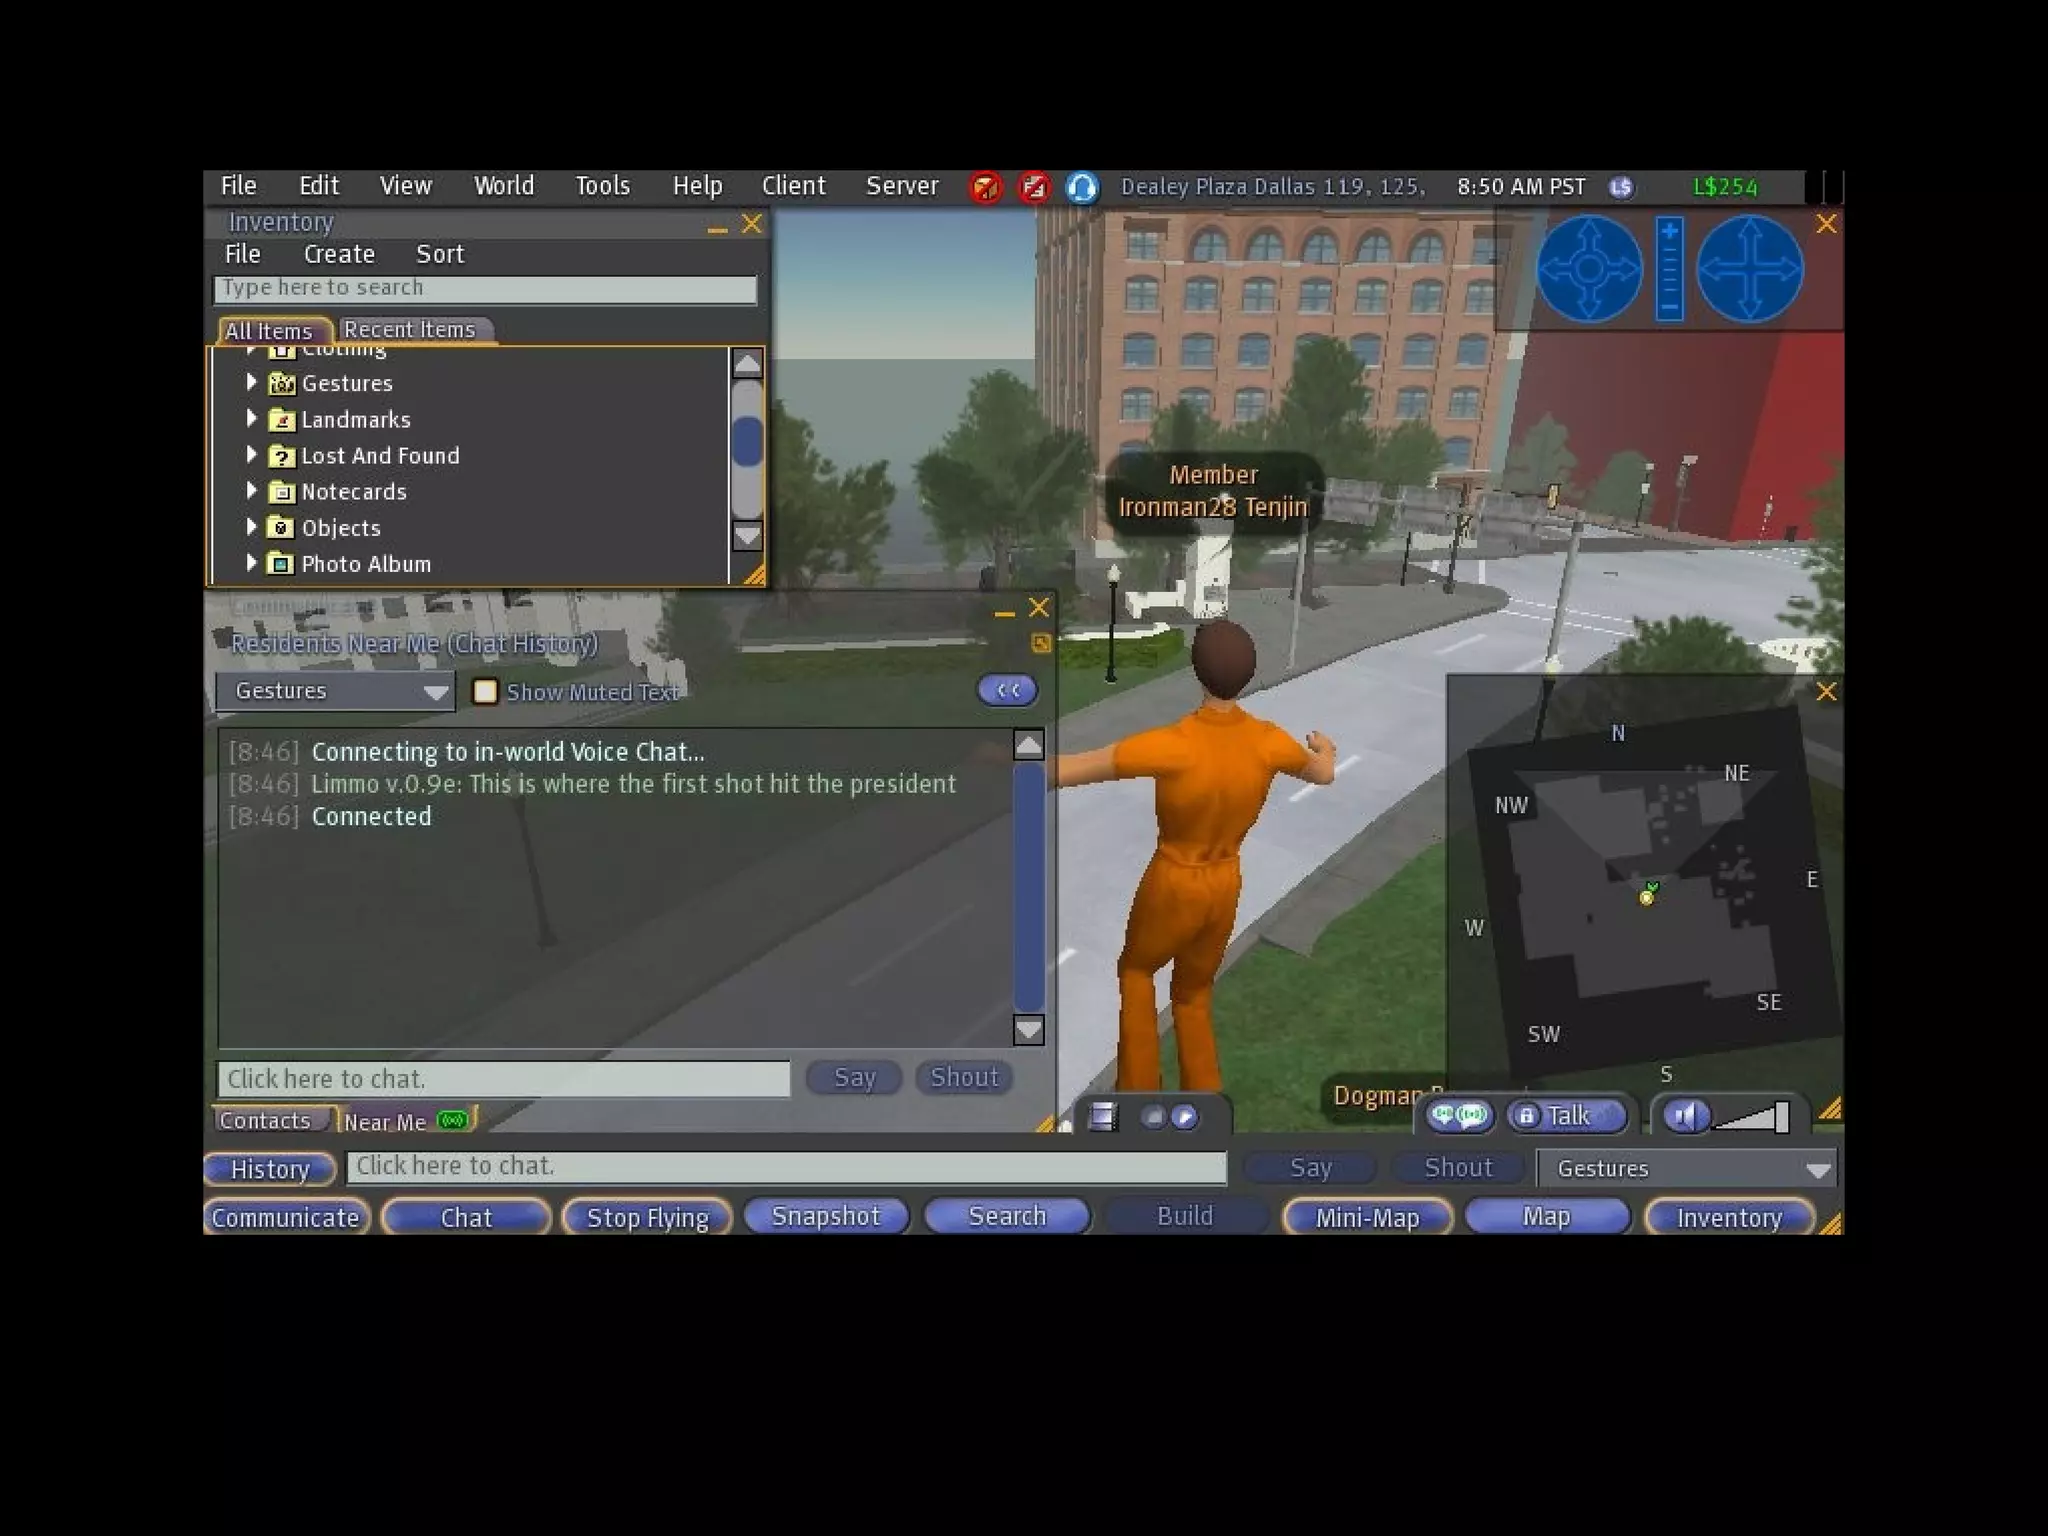Click the Lost And Found folder icon
This screenshot has width=2048, height=1536.
[x=282, y=456]
